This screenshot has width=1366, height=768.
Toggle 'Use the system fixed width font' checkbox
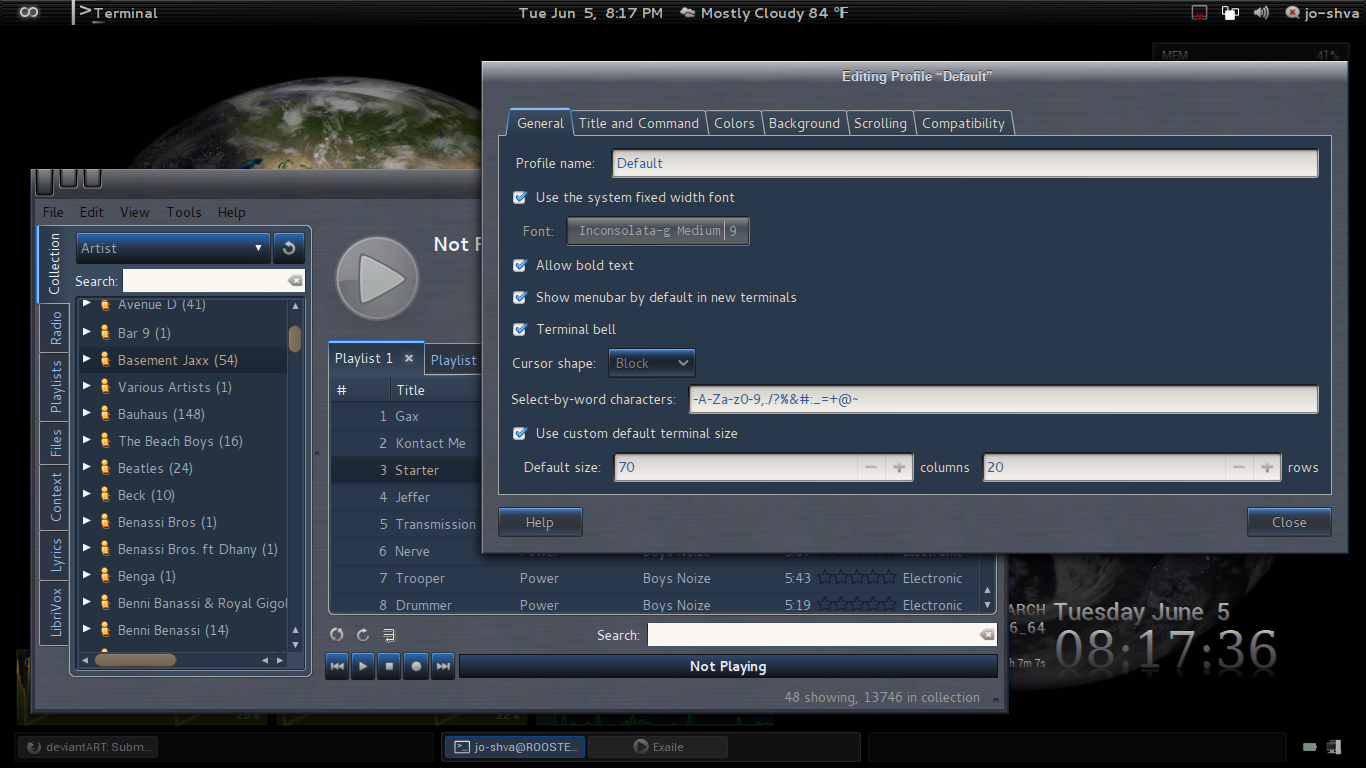(x=520, y=197)
